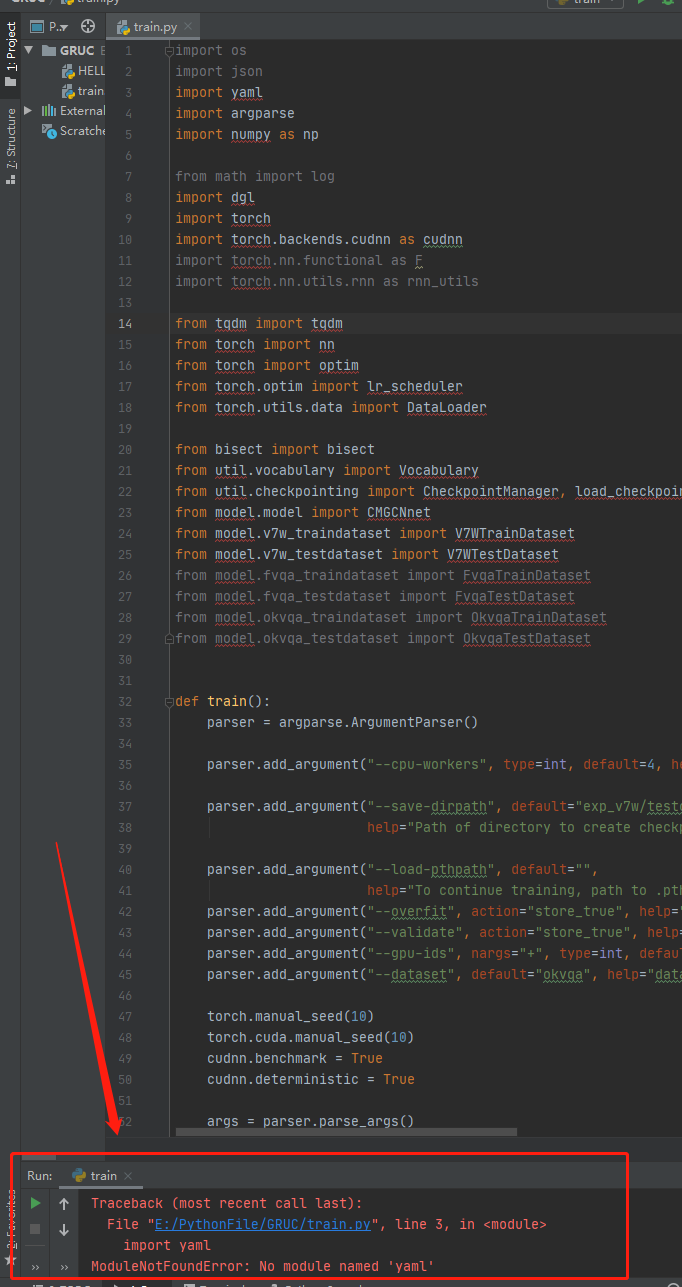This screenshot has height=1287, width=682.
Task: Click the gray Stop process button
Action: [x=35, y=1229]
